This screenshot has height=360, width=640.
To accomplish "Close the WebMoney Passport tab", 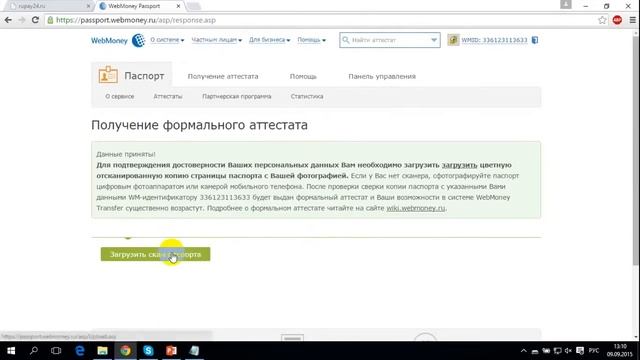I will (x=178, y=6).
